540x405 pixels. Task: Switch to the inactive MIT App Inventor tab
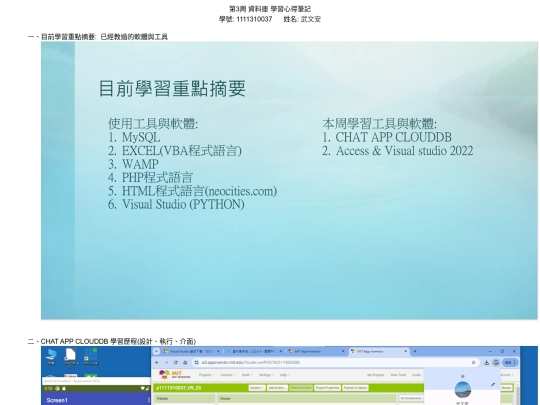[315, 351]
